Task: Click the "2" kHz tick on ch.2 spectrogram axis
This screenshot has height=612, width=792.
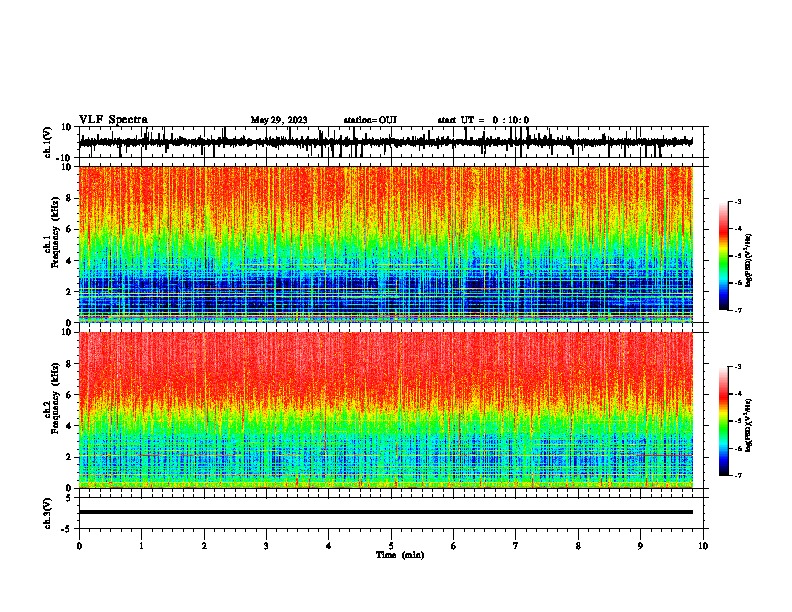Action: click(x=69, y=457)
